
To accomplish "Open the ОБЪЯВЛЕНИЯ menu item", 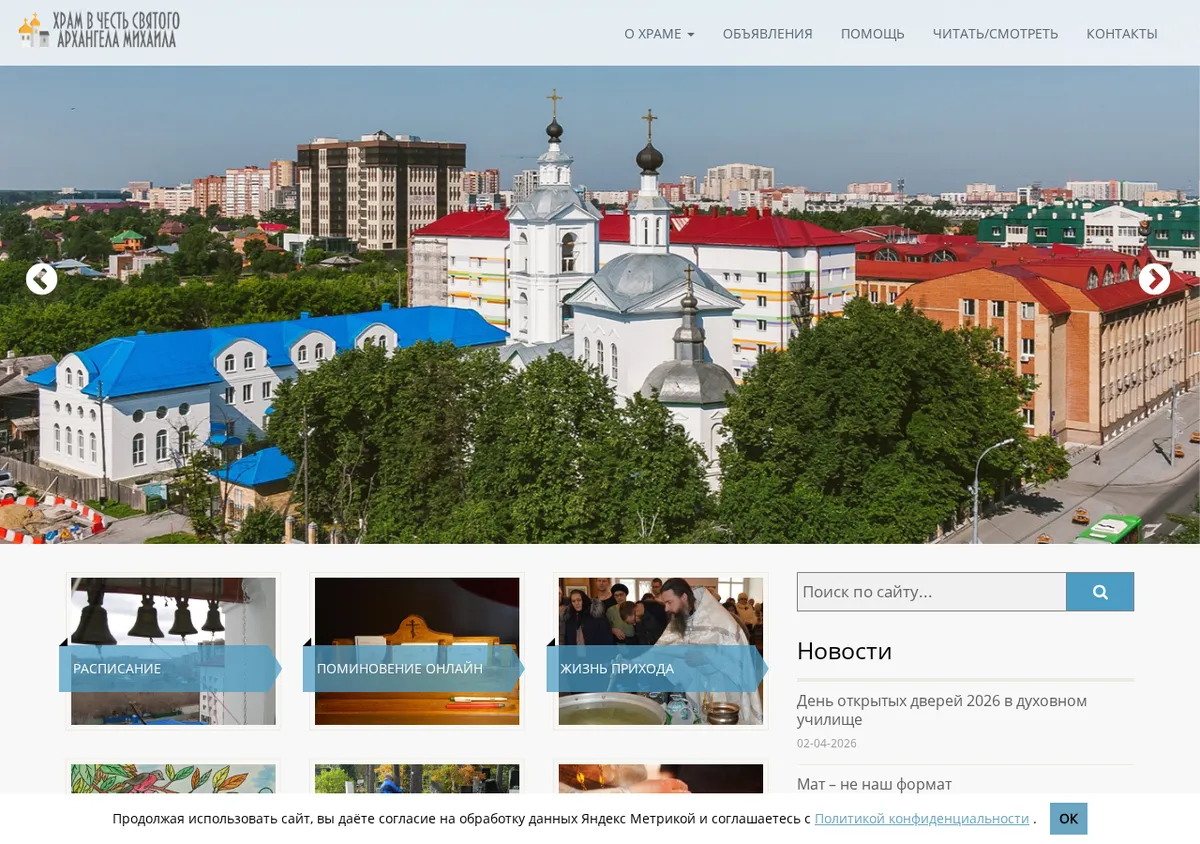I will click(767, 33).
